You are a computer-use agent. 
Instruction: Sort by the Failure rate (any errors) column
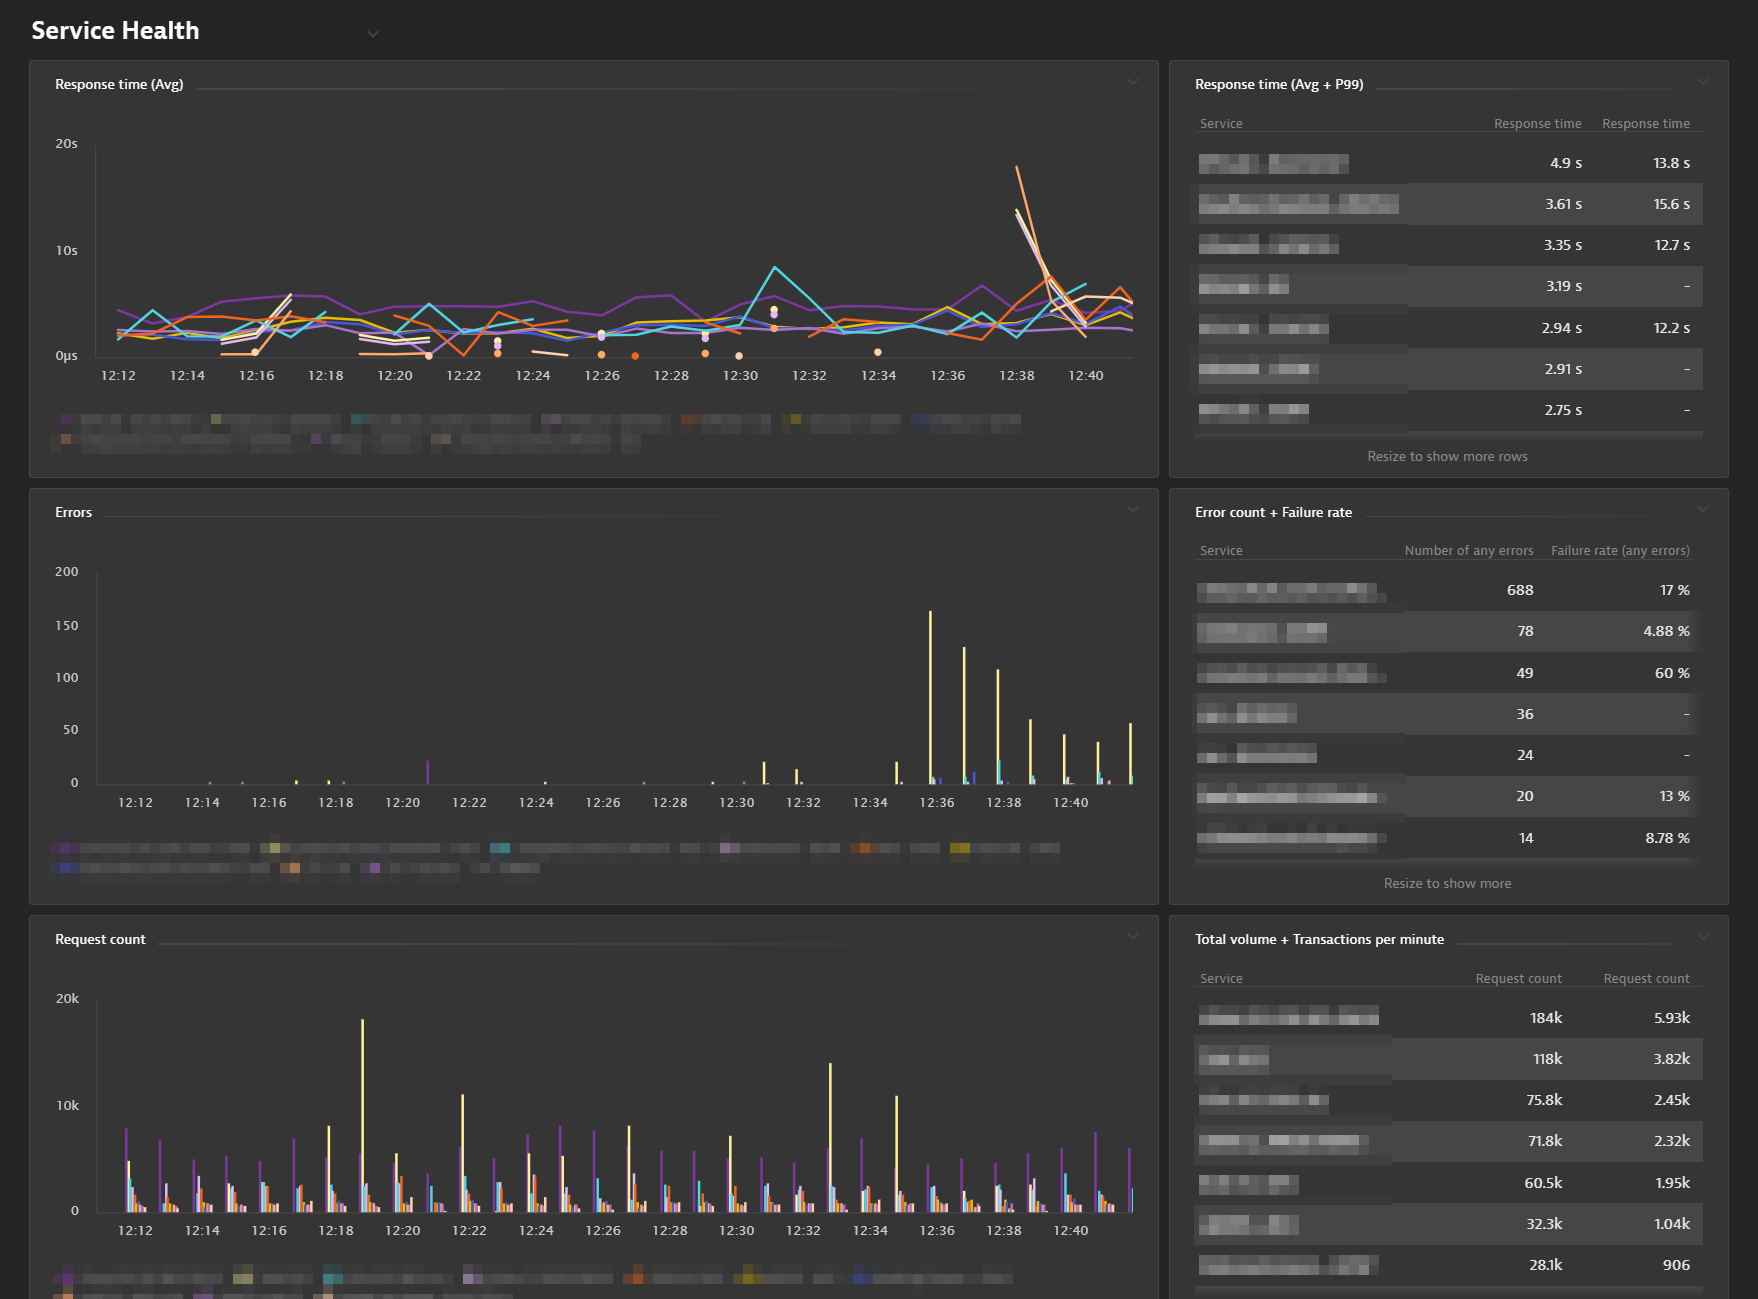click(1620, 551)
